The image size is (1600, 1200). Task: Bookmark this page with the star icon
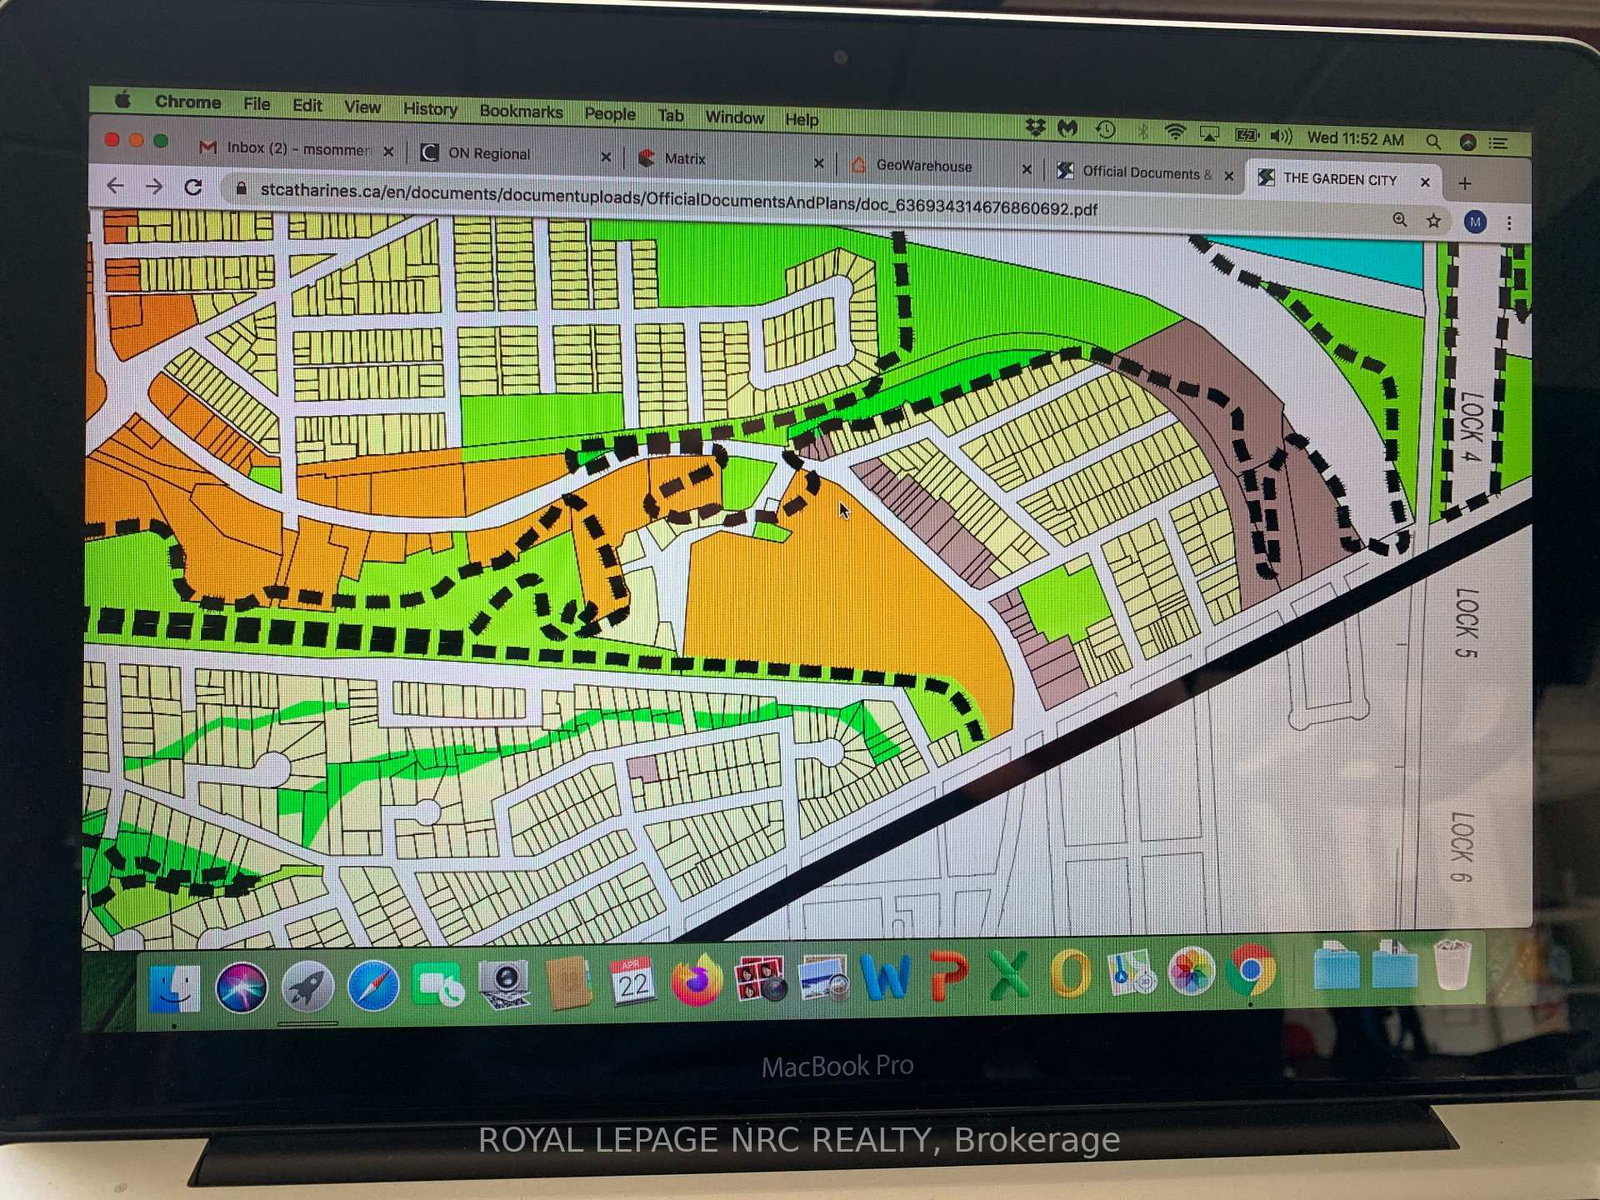point(1433,220)
